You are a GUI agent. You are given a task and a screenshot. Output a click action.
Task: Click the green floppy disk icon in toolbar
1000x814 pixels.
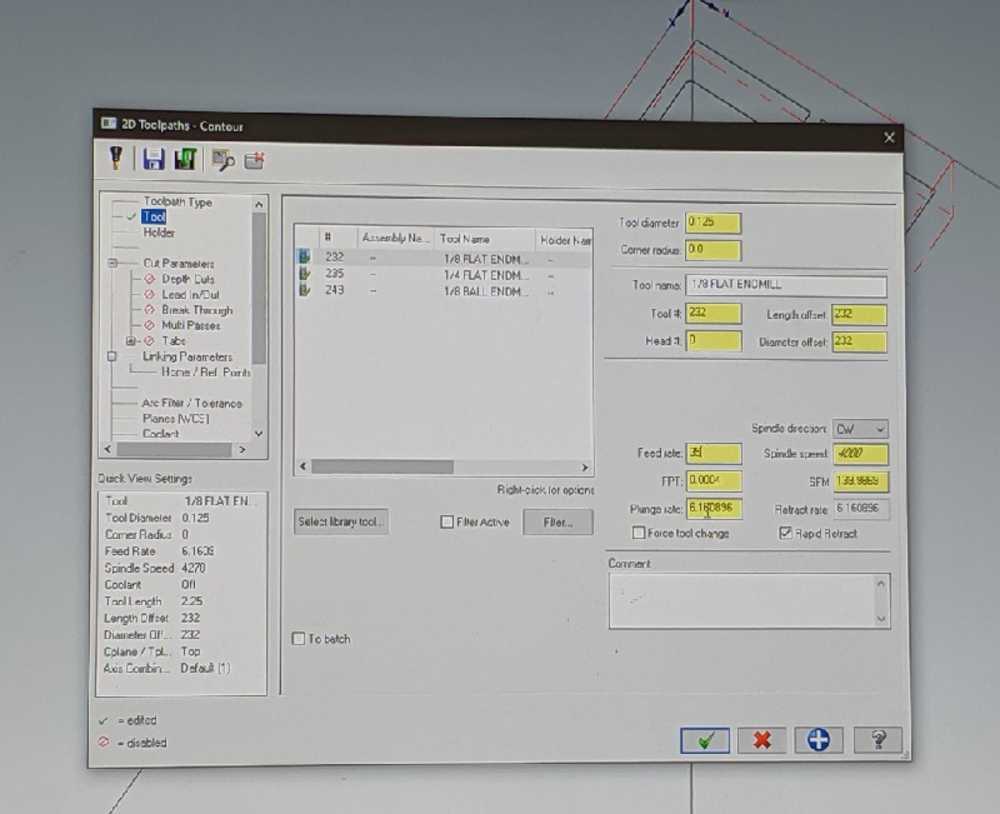[x=185, y=159]
